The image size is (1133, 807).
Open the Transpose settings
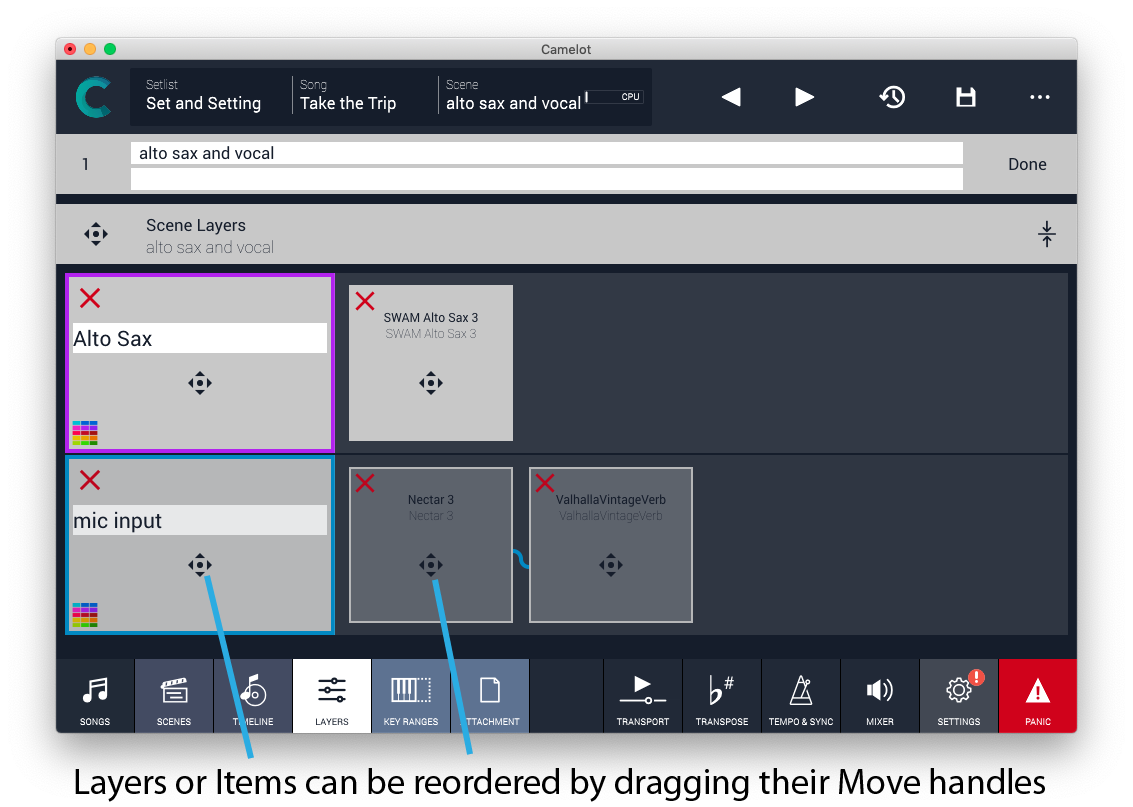point(722,696)
